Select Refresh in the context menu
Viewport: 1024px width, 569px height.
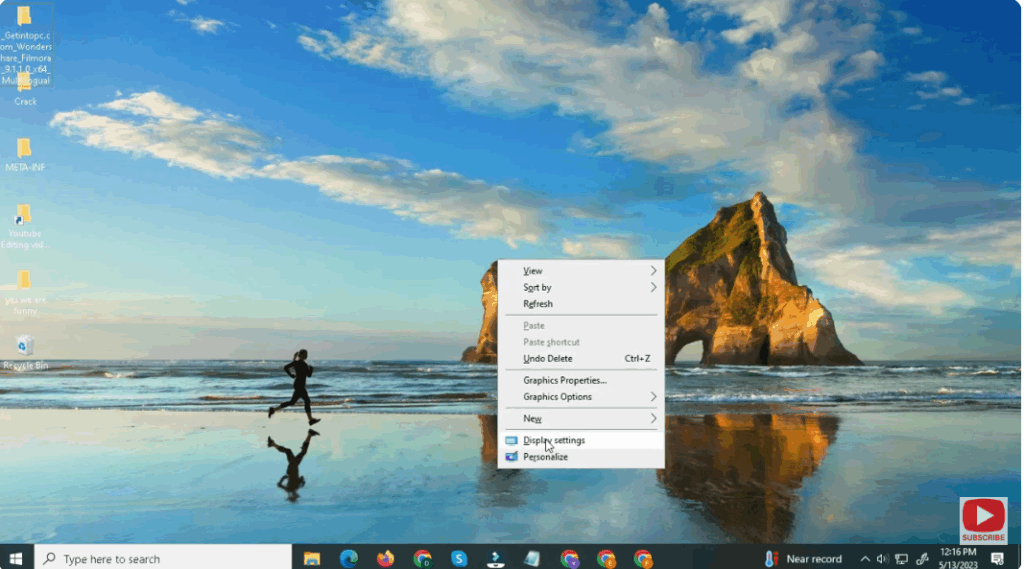581,304
